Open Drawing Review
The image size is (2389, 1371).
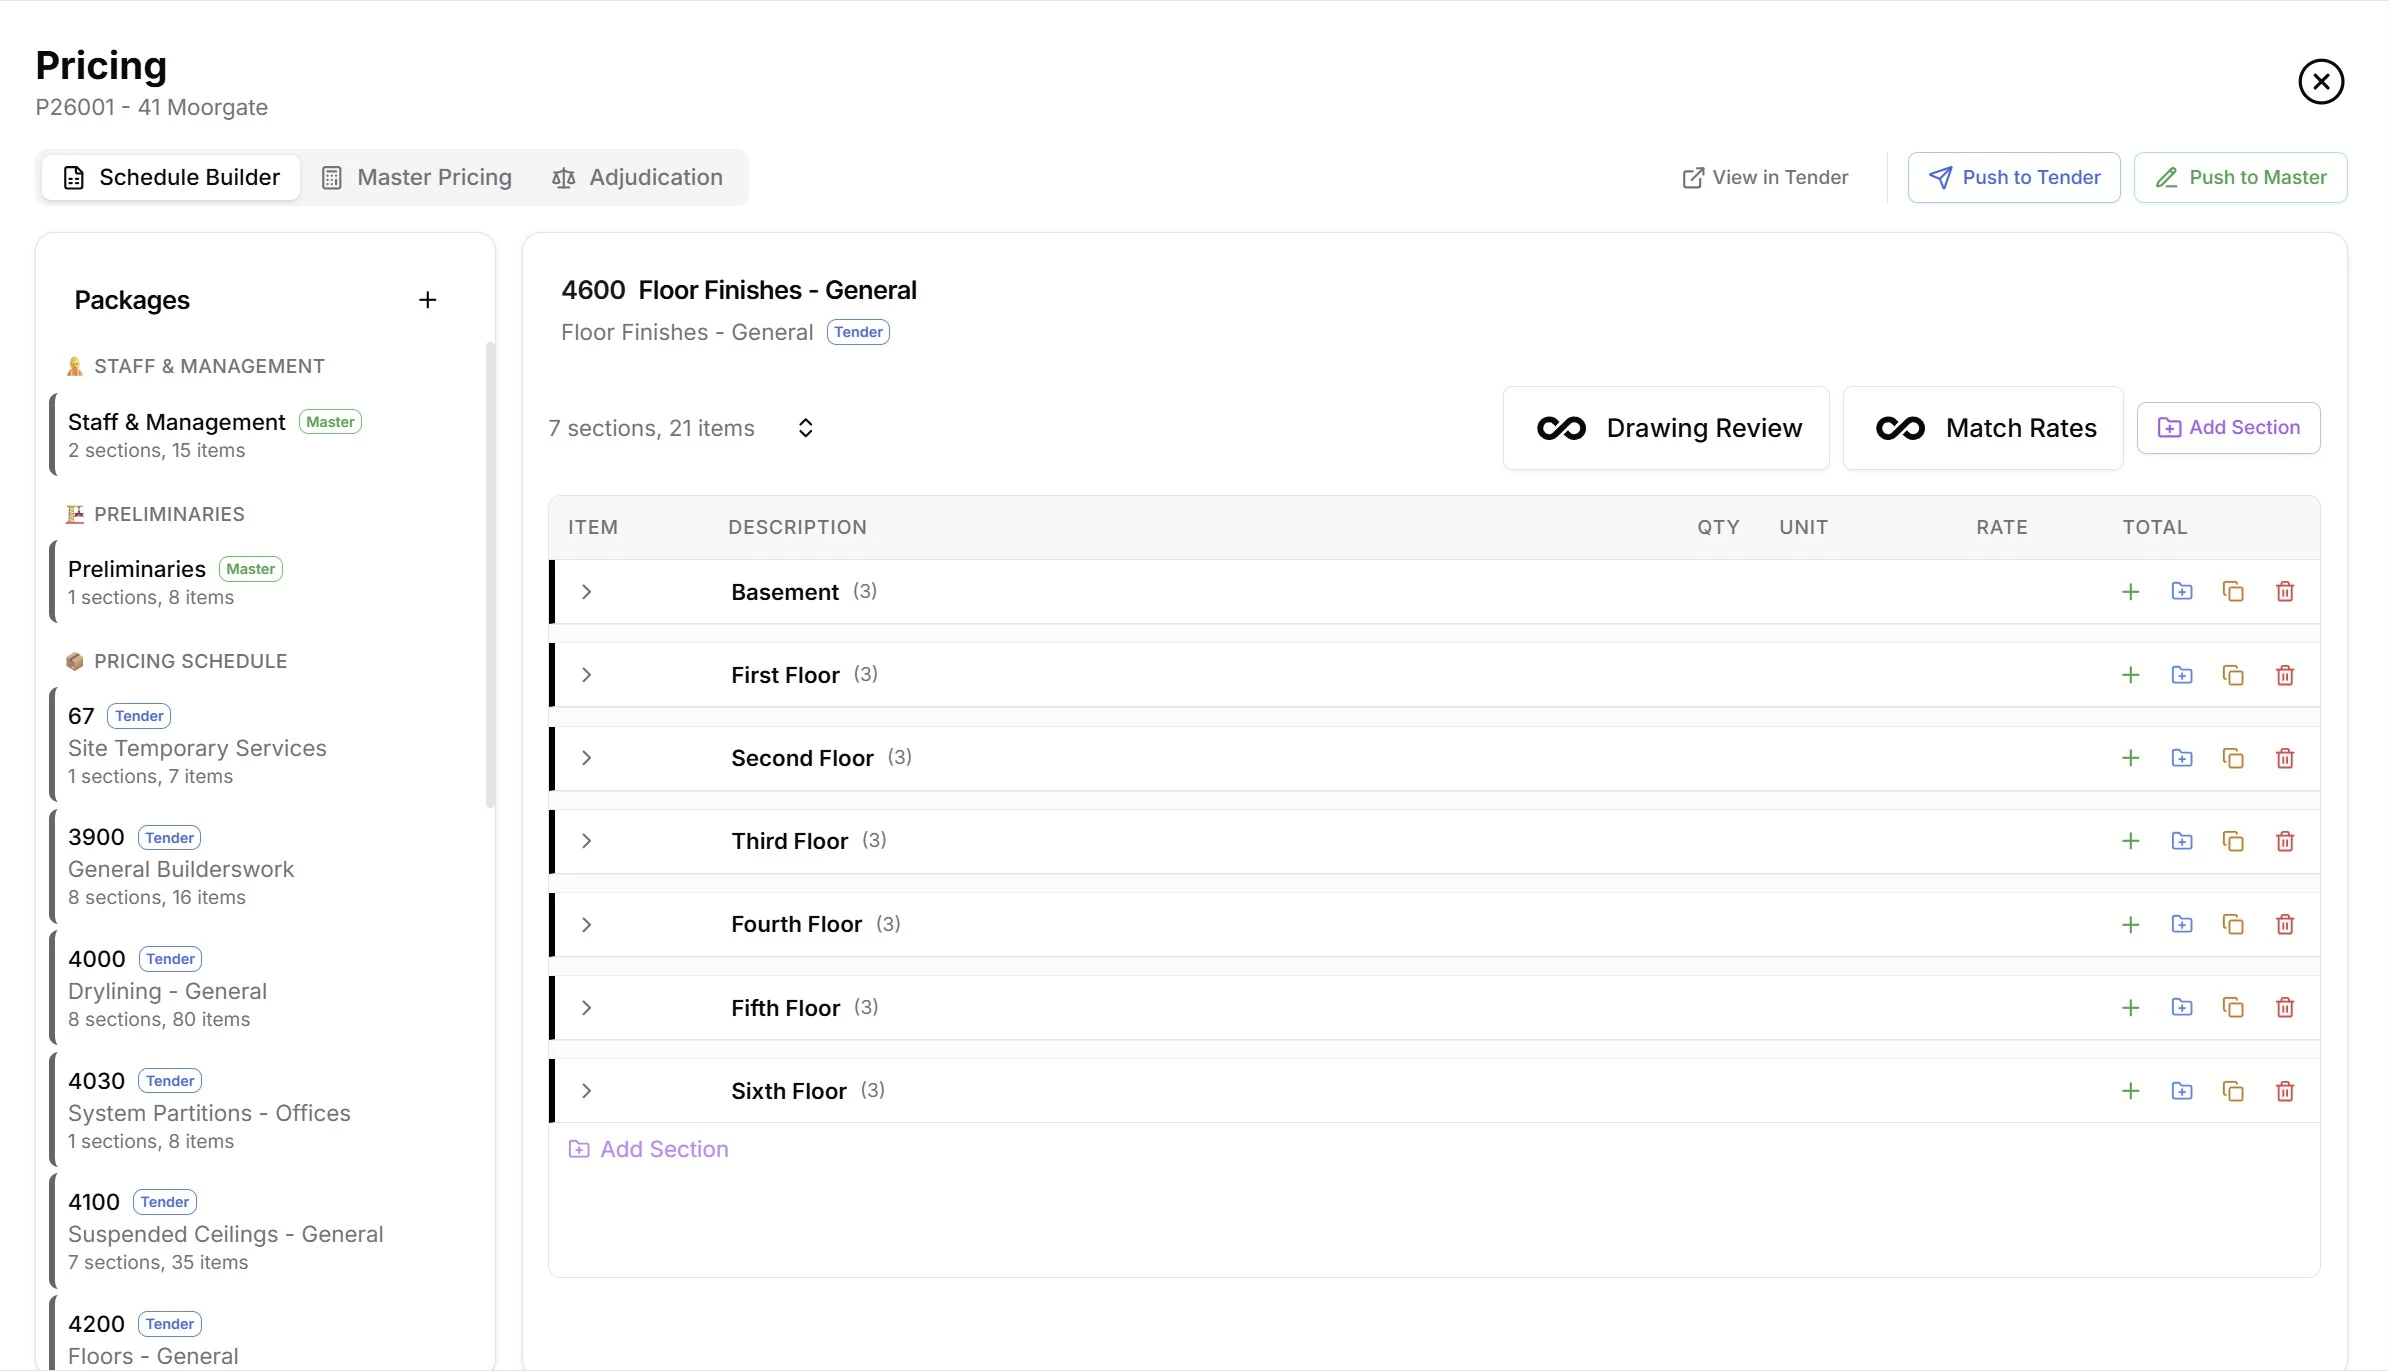(x=1666, y=428)
